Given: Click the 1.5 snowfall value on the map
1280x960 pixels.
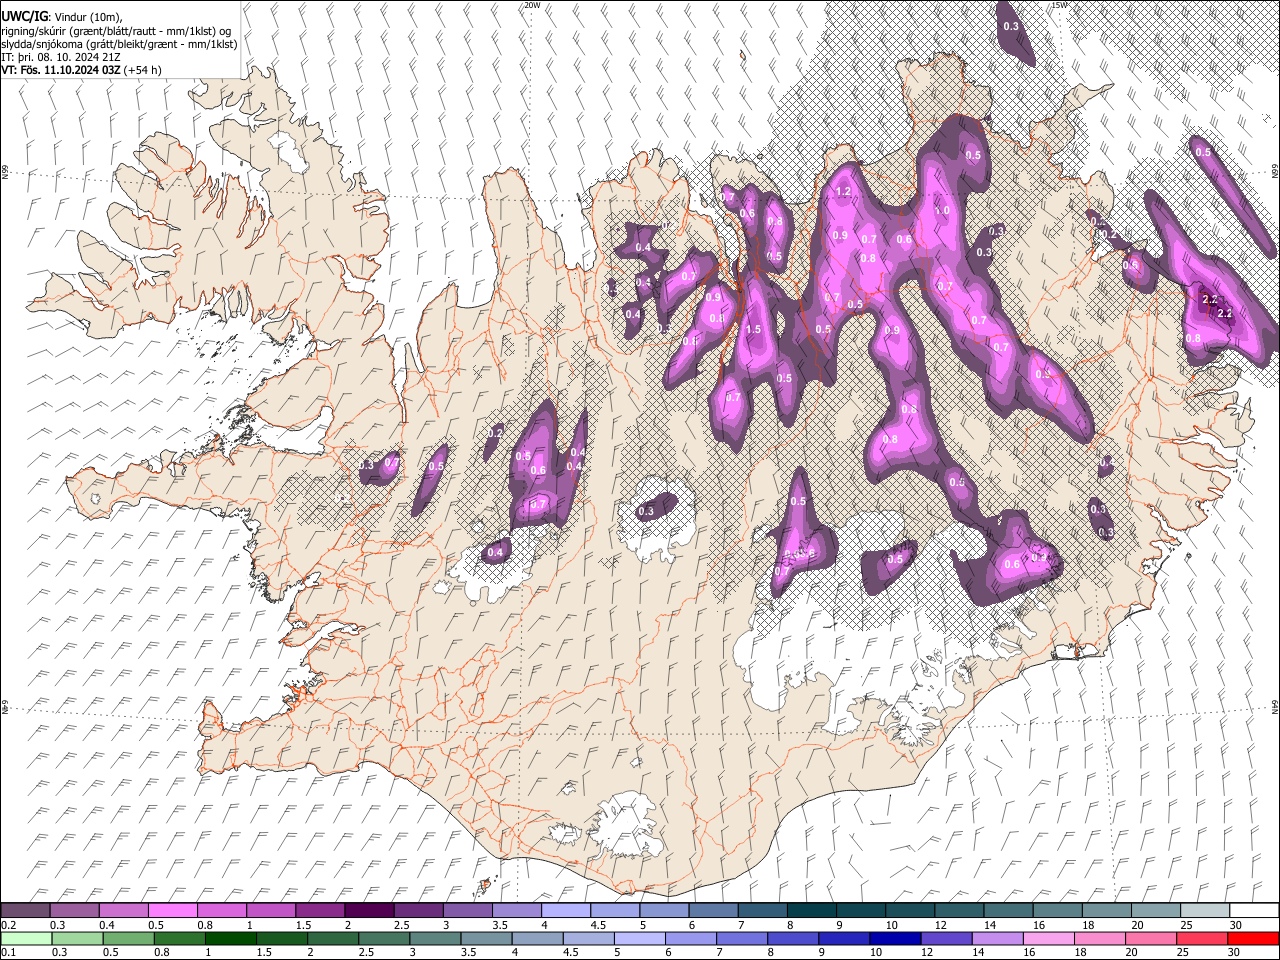Looking at the screenshot, I should coord(753,329).
